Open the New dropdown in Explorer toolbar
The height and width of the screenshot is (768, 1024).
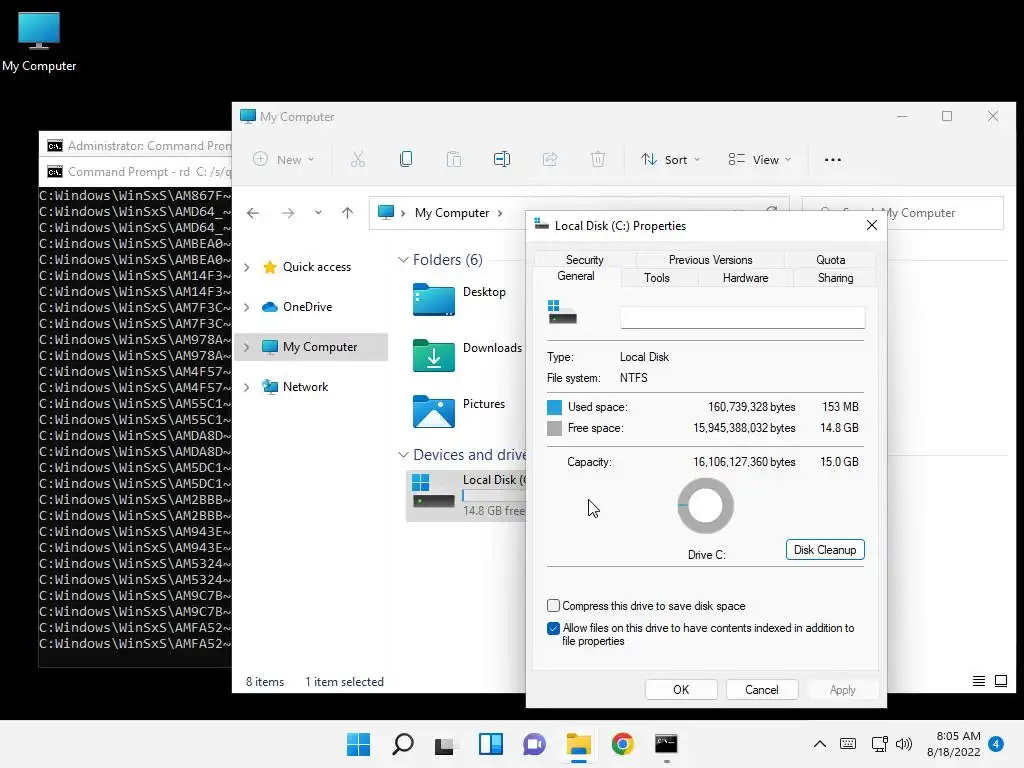point(283,159)
